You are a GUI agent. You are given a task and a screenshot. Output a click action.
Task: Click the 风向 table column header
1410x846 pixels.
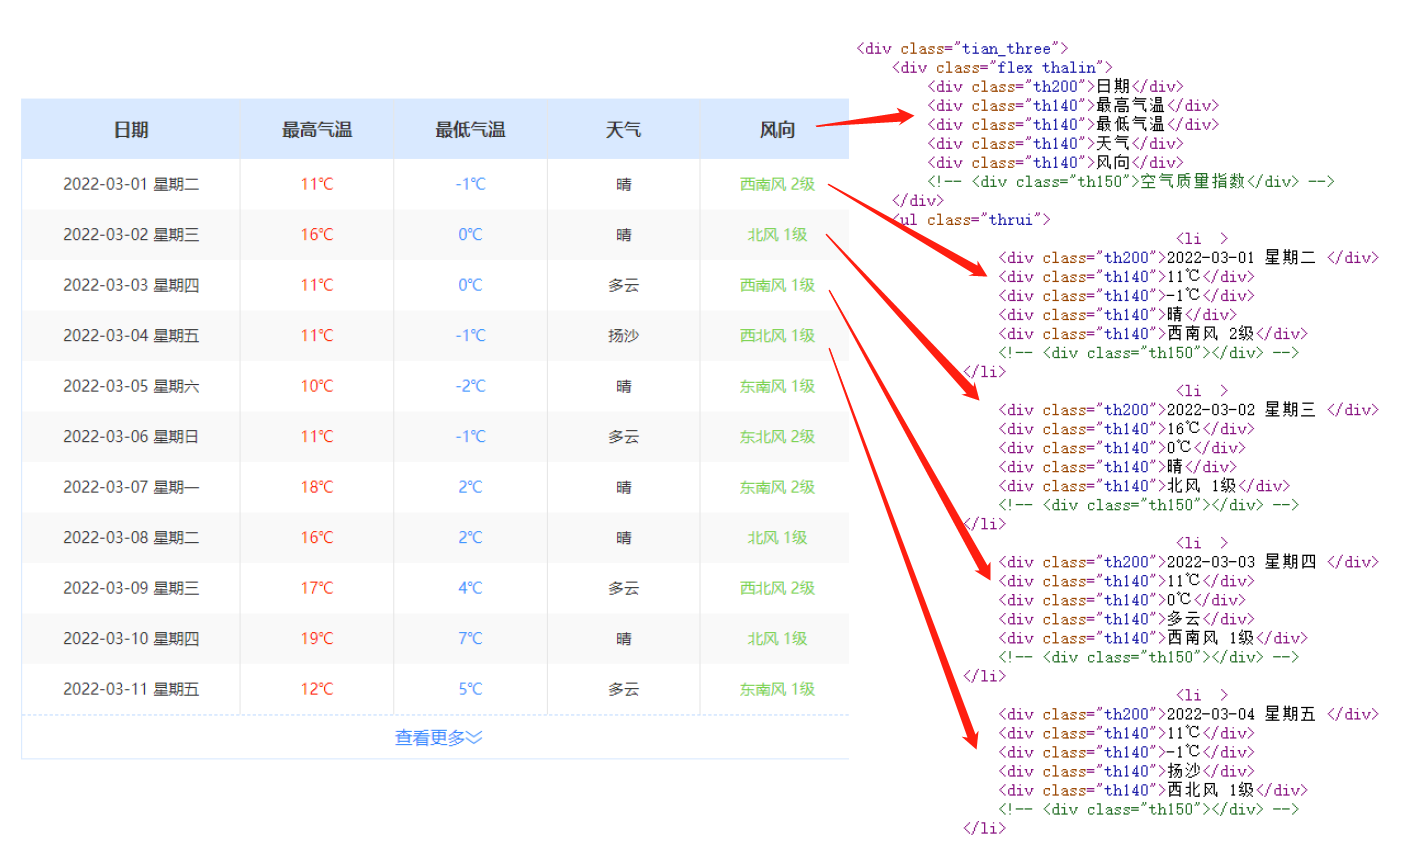(x=777, y=130)
